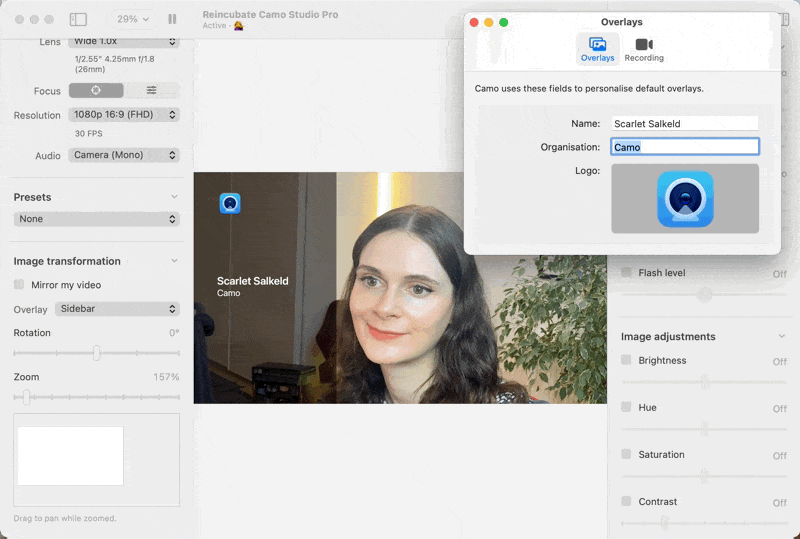Select the manual focus sliders button
The width and height of the screenshot is (800, 539).
[152, 90]
